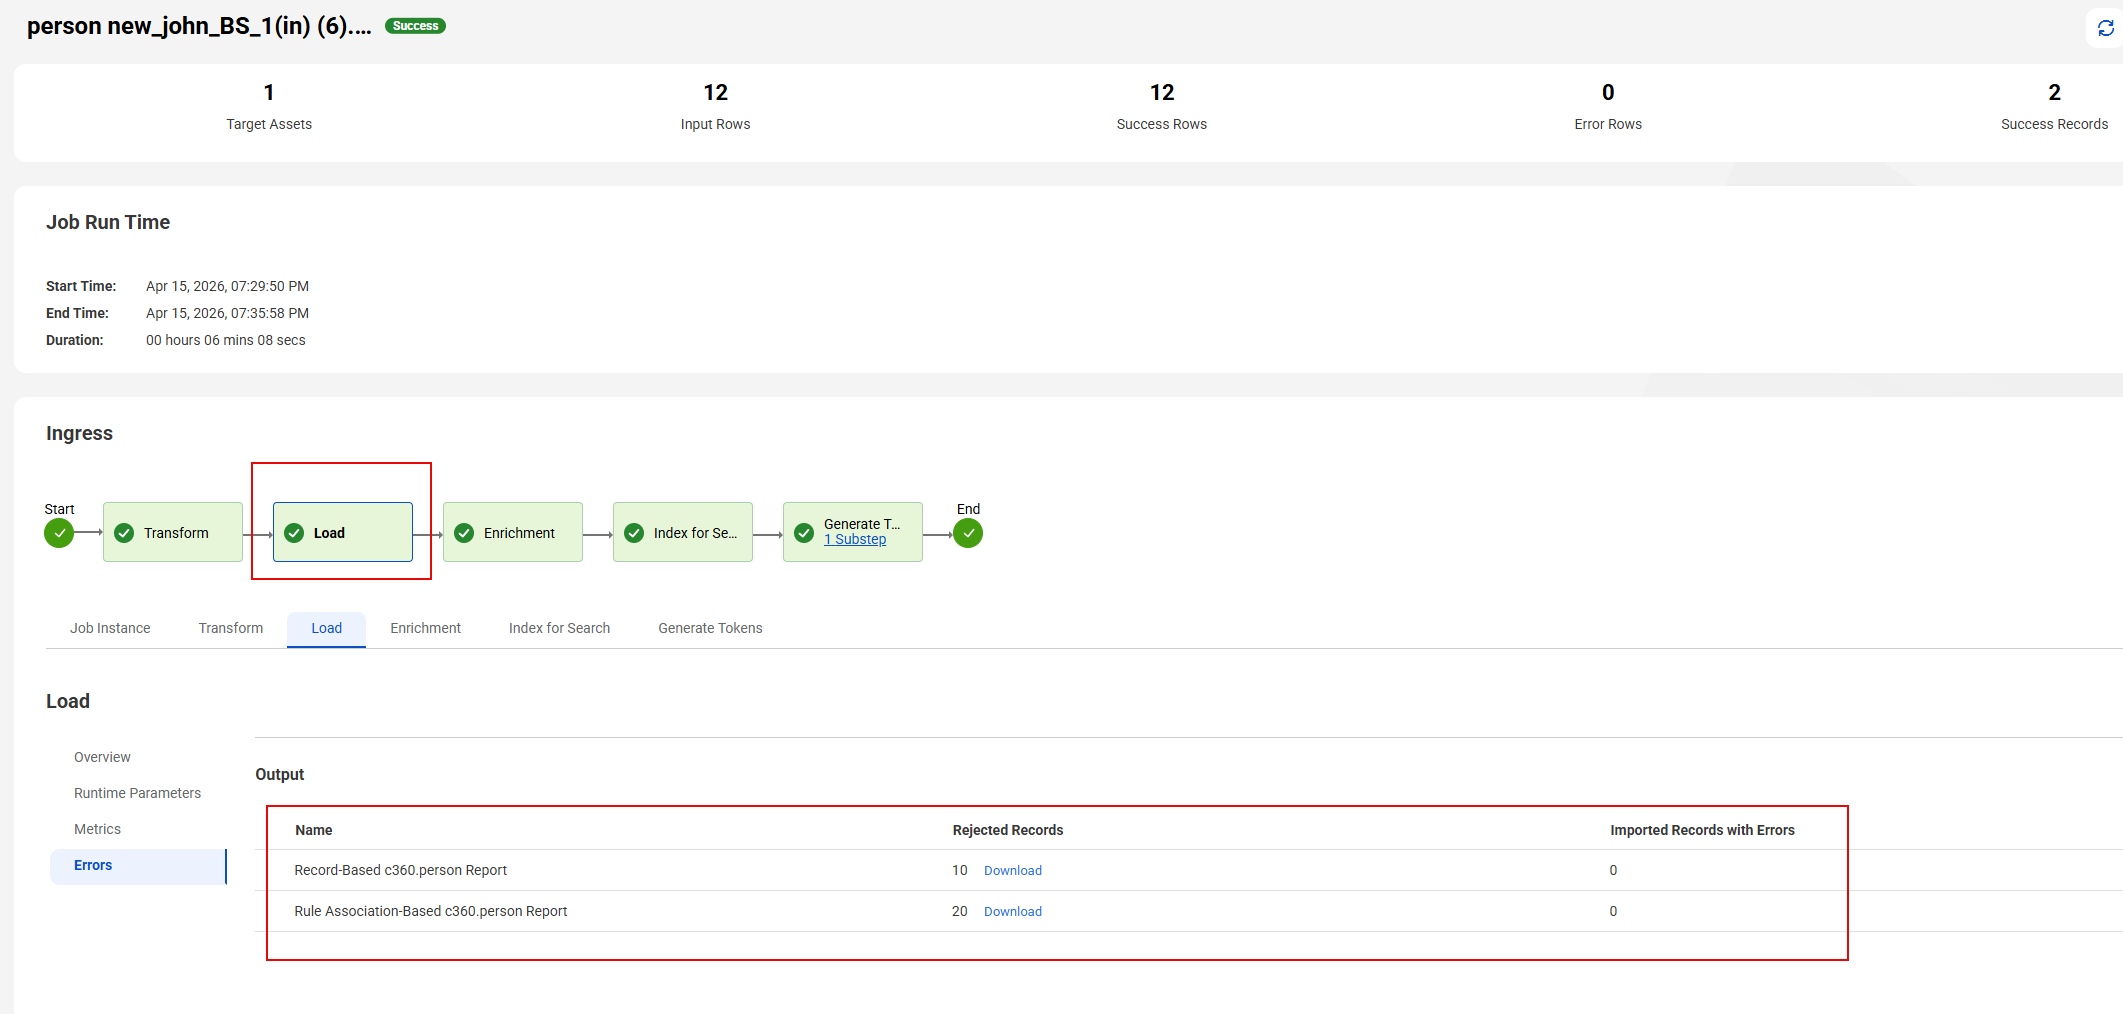Click the Duration value 00 hours 06 mins
Screen dimensions: 2123x1014
pyautogui.click(x=226, y=340)
